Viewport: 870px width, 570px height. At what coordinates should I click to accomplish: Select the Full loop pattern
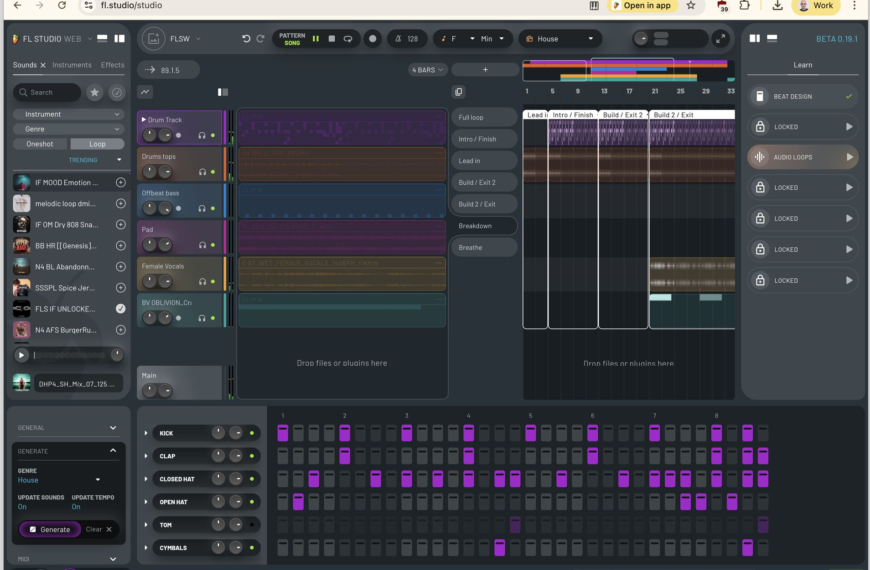coord(484,118)
